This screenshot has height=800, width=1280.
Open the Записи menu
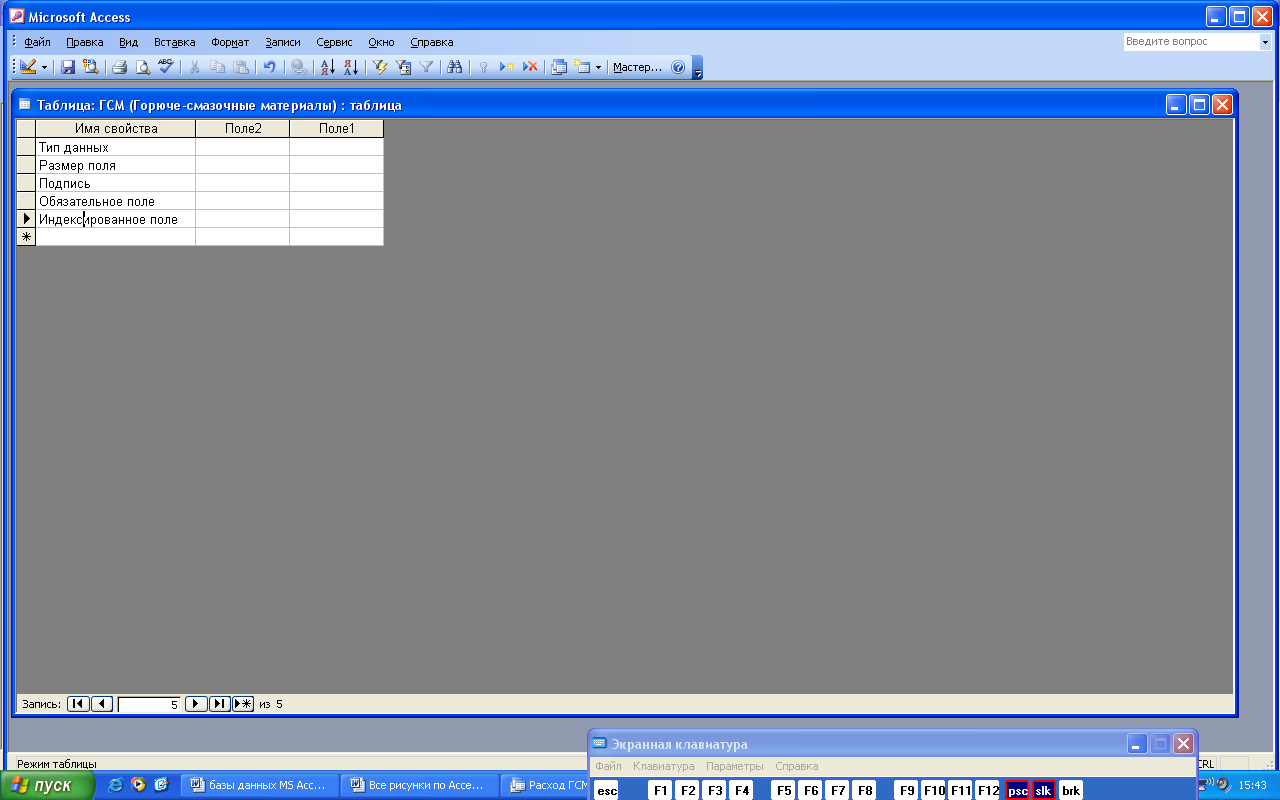point(283,42)
